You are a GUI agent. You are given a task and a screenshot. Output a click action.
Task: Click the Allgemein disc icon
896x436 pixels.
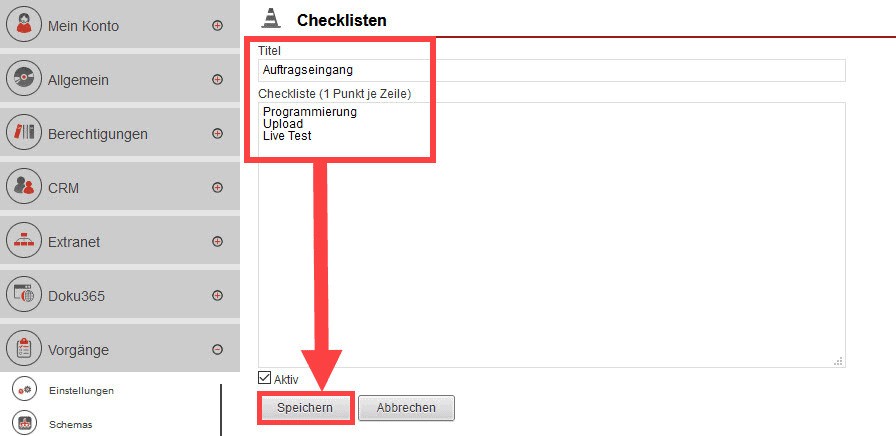tap(23, 79)
